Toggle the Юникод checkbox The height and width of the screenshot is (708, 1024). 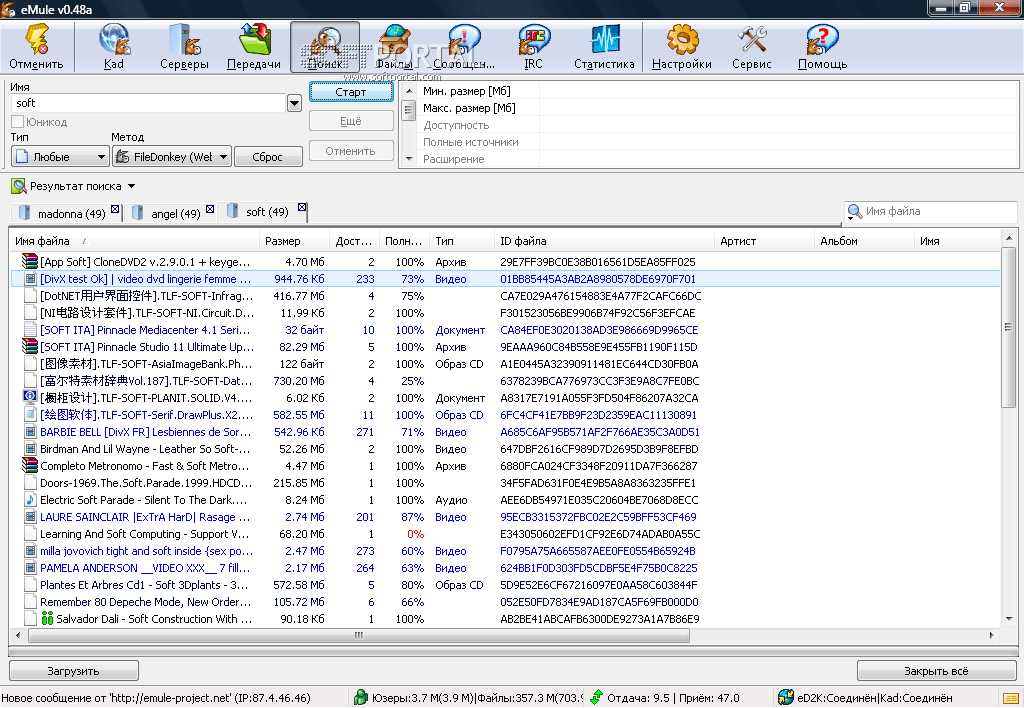(x=18, y=121)
